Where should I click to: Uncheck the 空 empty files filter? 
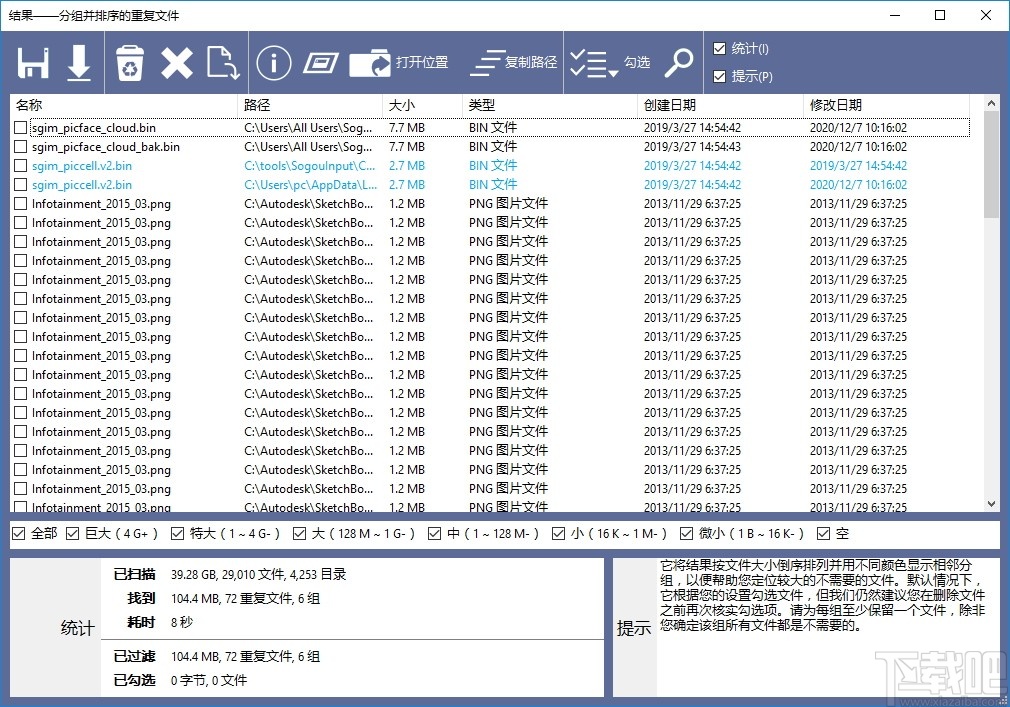[x=825, y=534]
